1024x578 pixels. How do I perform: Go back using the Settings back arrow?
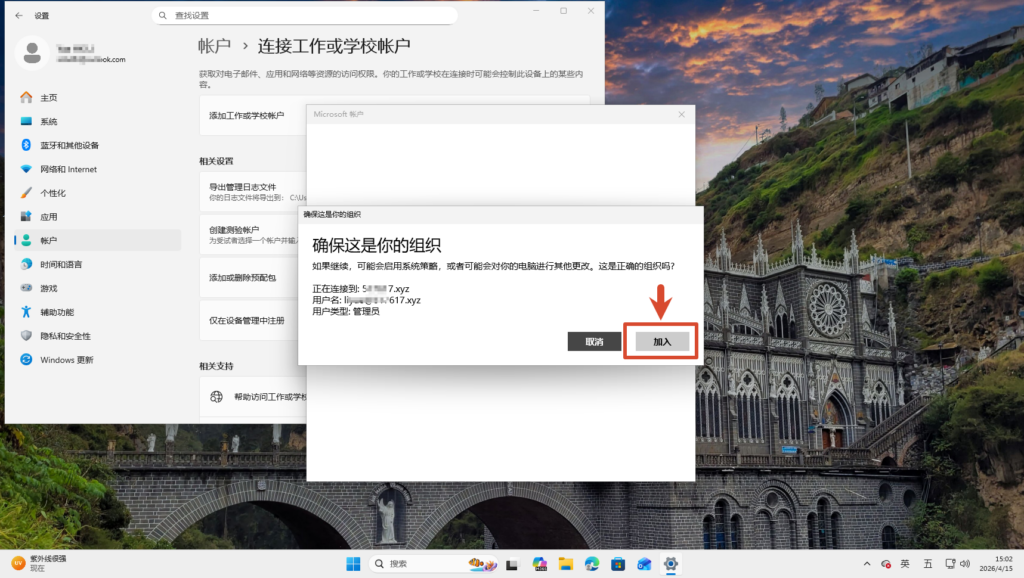coord(19,16)
